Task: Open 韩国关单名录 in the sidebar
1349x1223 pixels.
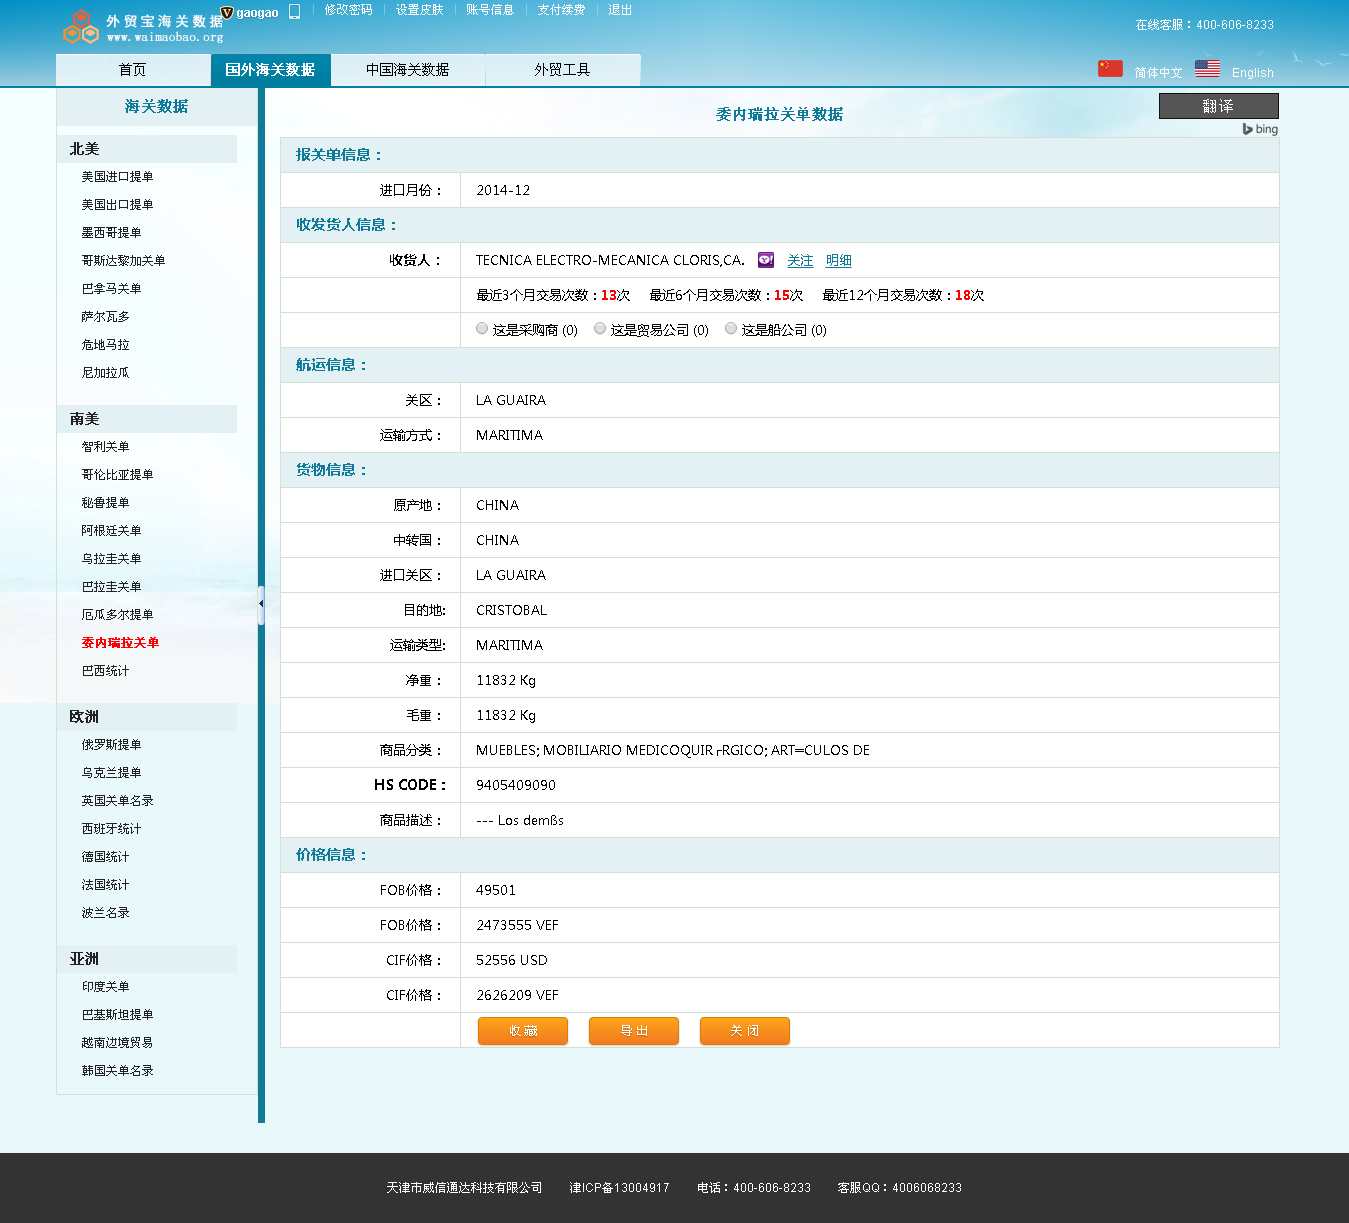Action: coord(117,1071)
